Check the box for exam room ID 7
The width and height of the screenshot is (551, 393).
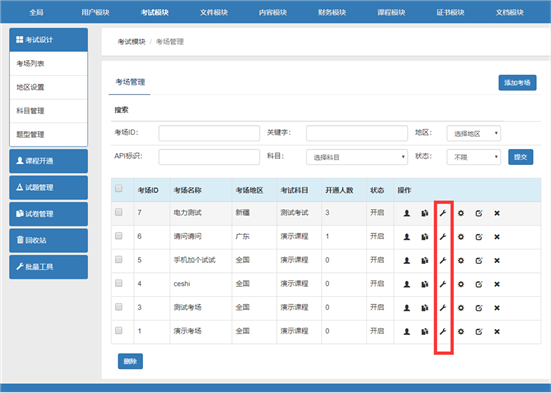[x=119, y=212]
